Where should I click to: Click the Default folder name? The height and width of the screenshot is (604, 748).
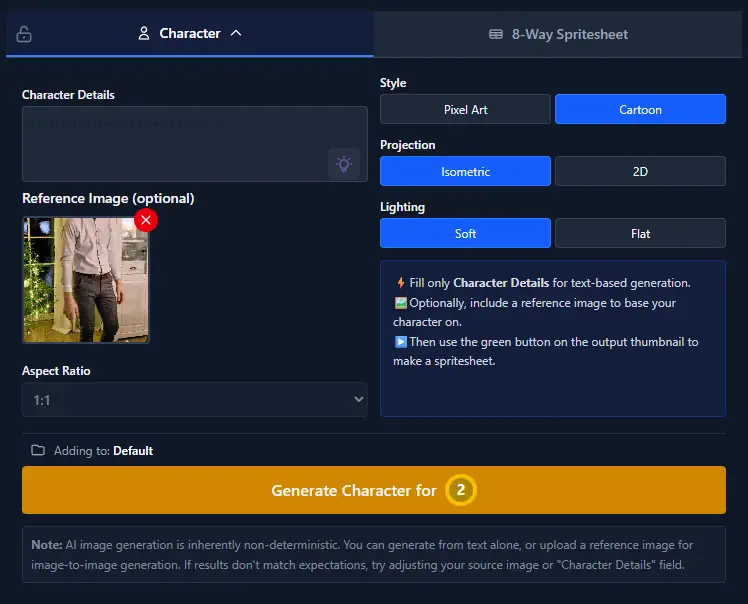(133, 451)
